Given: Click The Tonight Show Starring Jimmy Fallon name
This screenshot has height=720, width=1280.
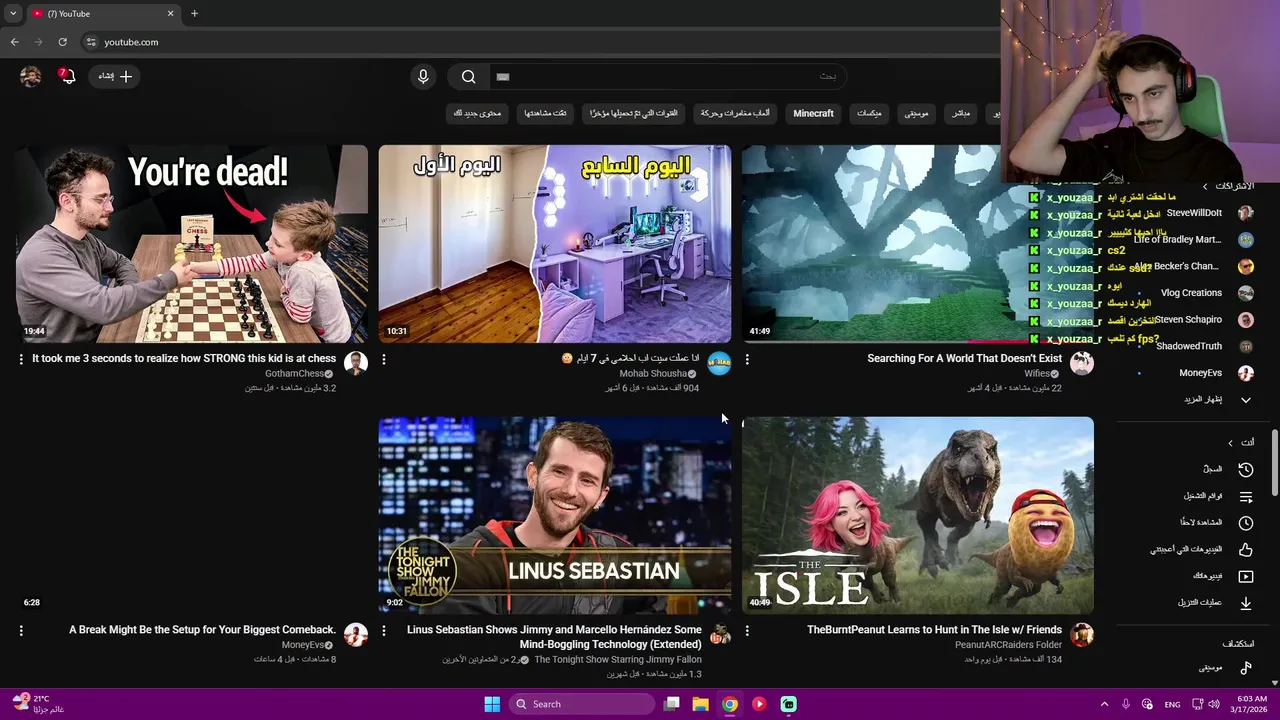Looking at the screenshot, I should [x=618, y=660].
